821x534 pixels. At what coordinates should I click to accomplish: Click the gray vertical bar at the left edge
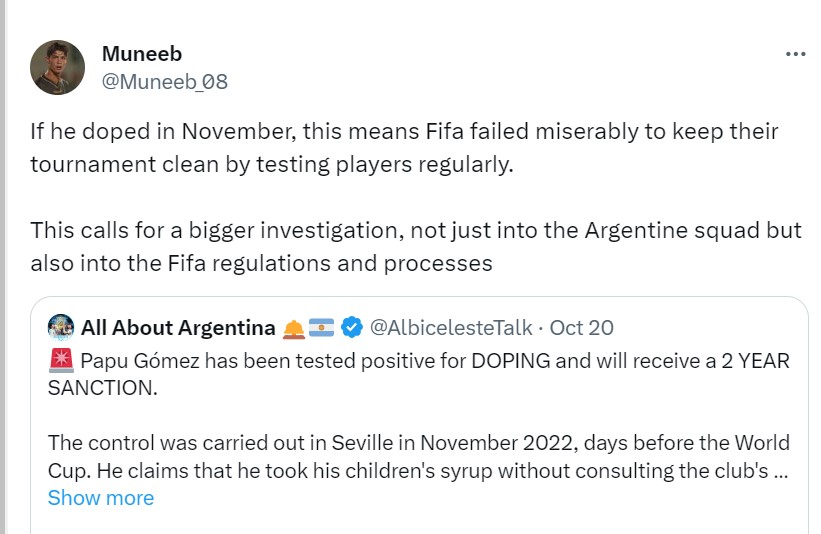[x=3, y=267]
